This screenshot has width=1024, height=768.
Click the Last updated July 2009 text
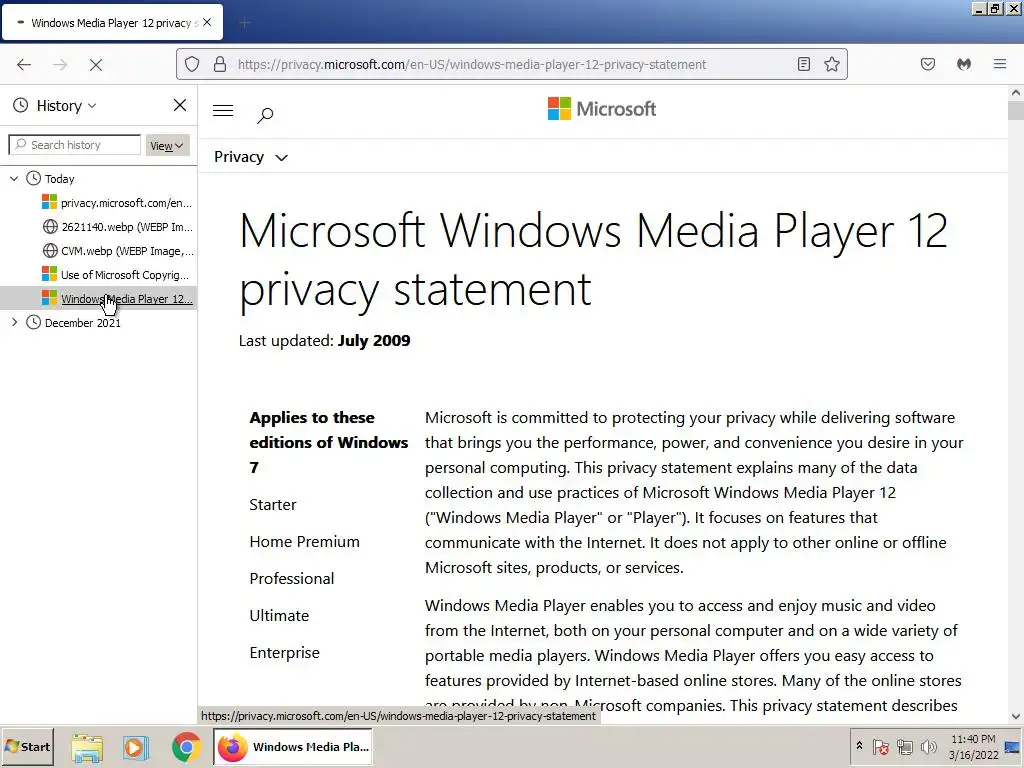click(x=325, y=341)
